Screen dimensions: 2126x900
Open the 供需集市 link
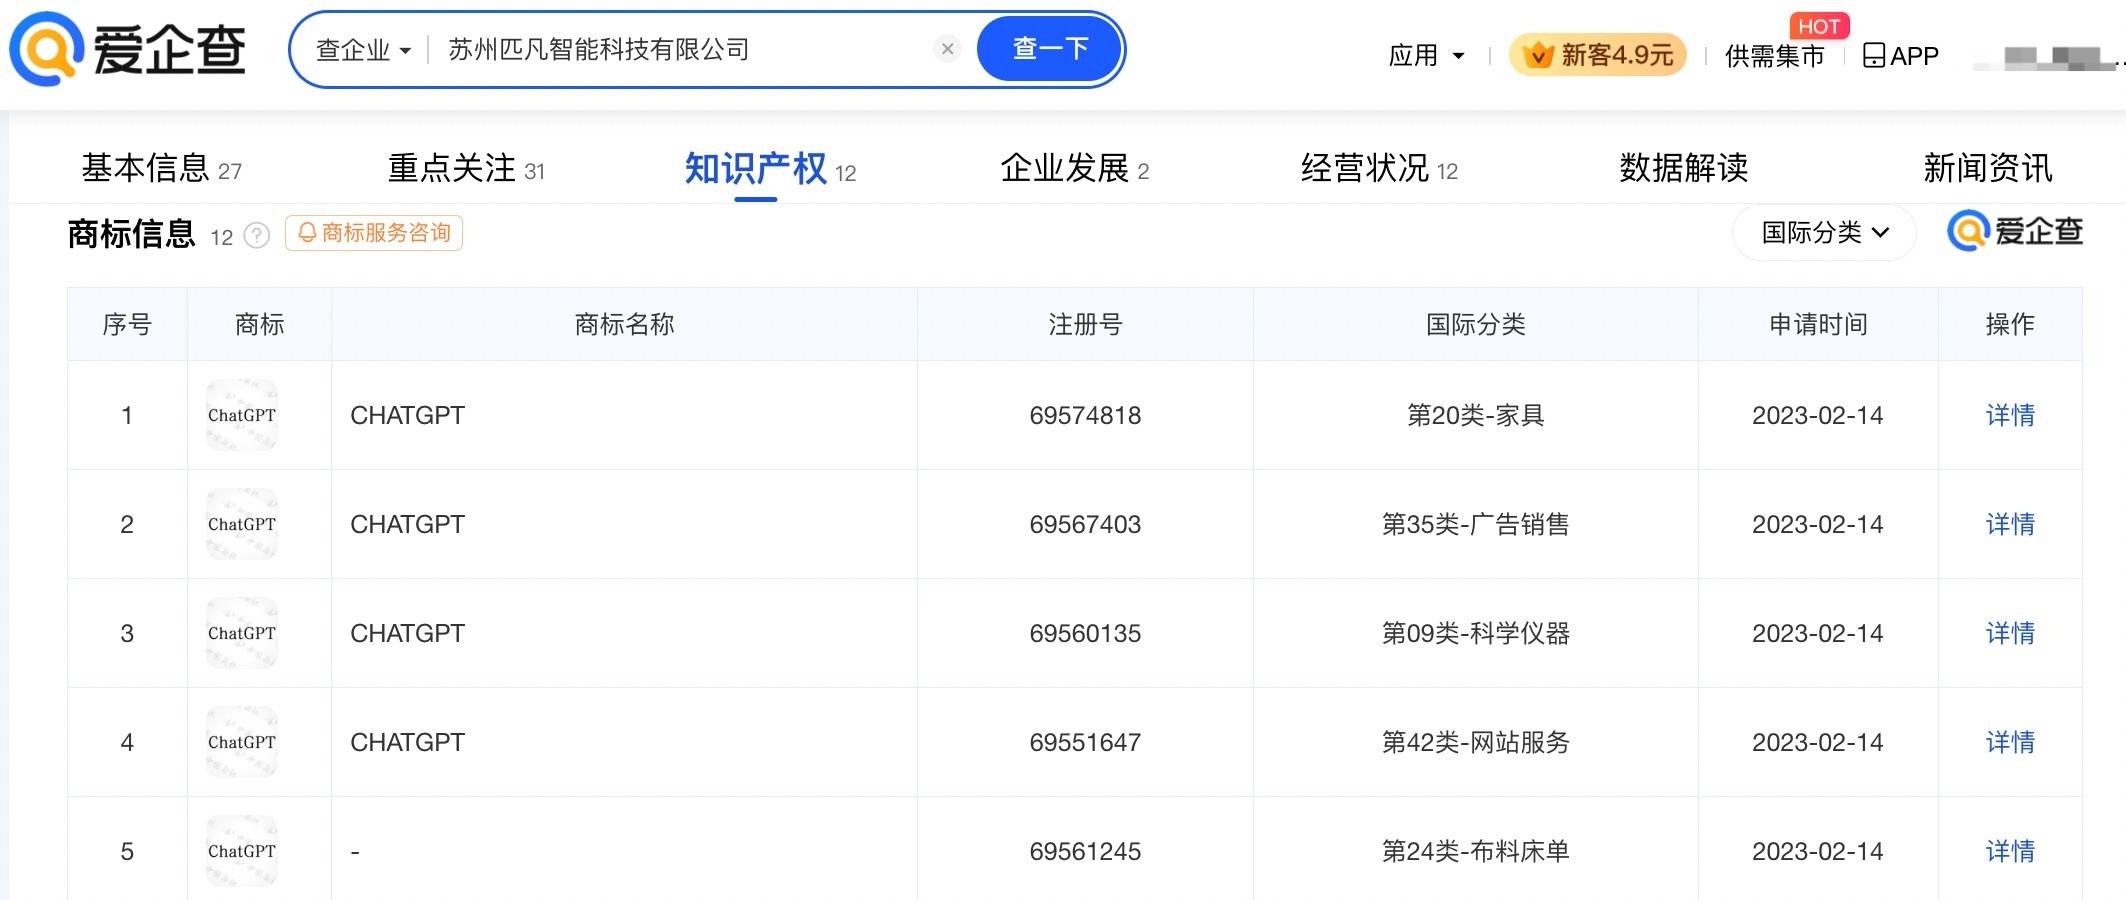(1775, 56)
